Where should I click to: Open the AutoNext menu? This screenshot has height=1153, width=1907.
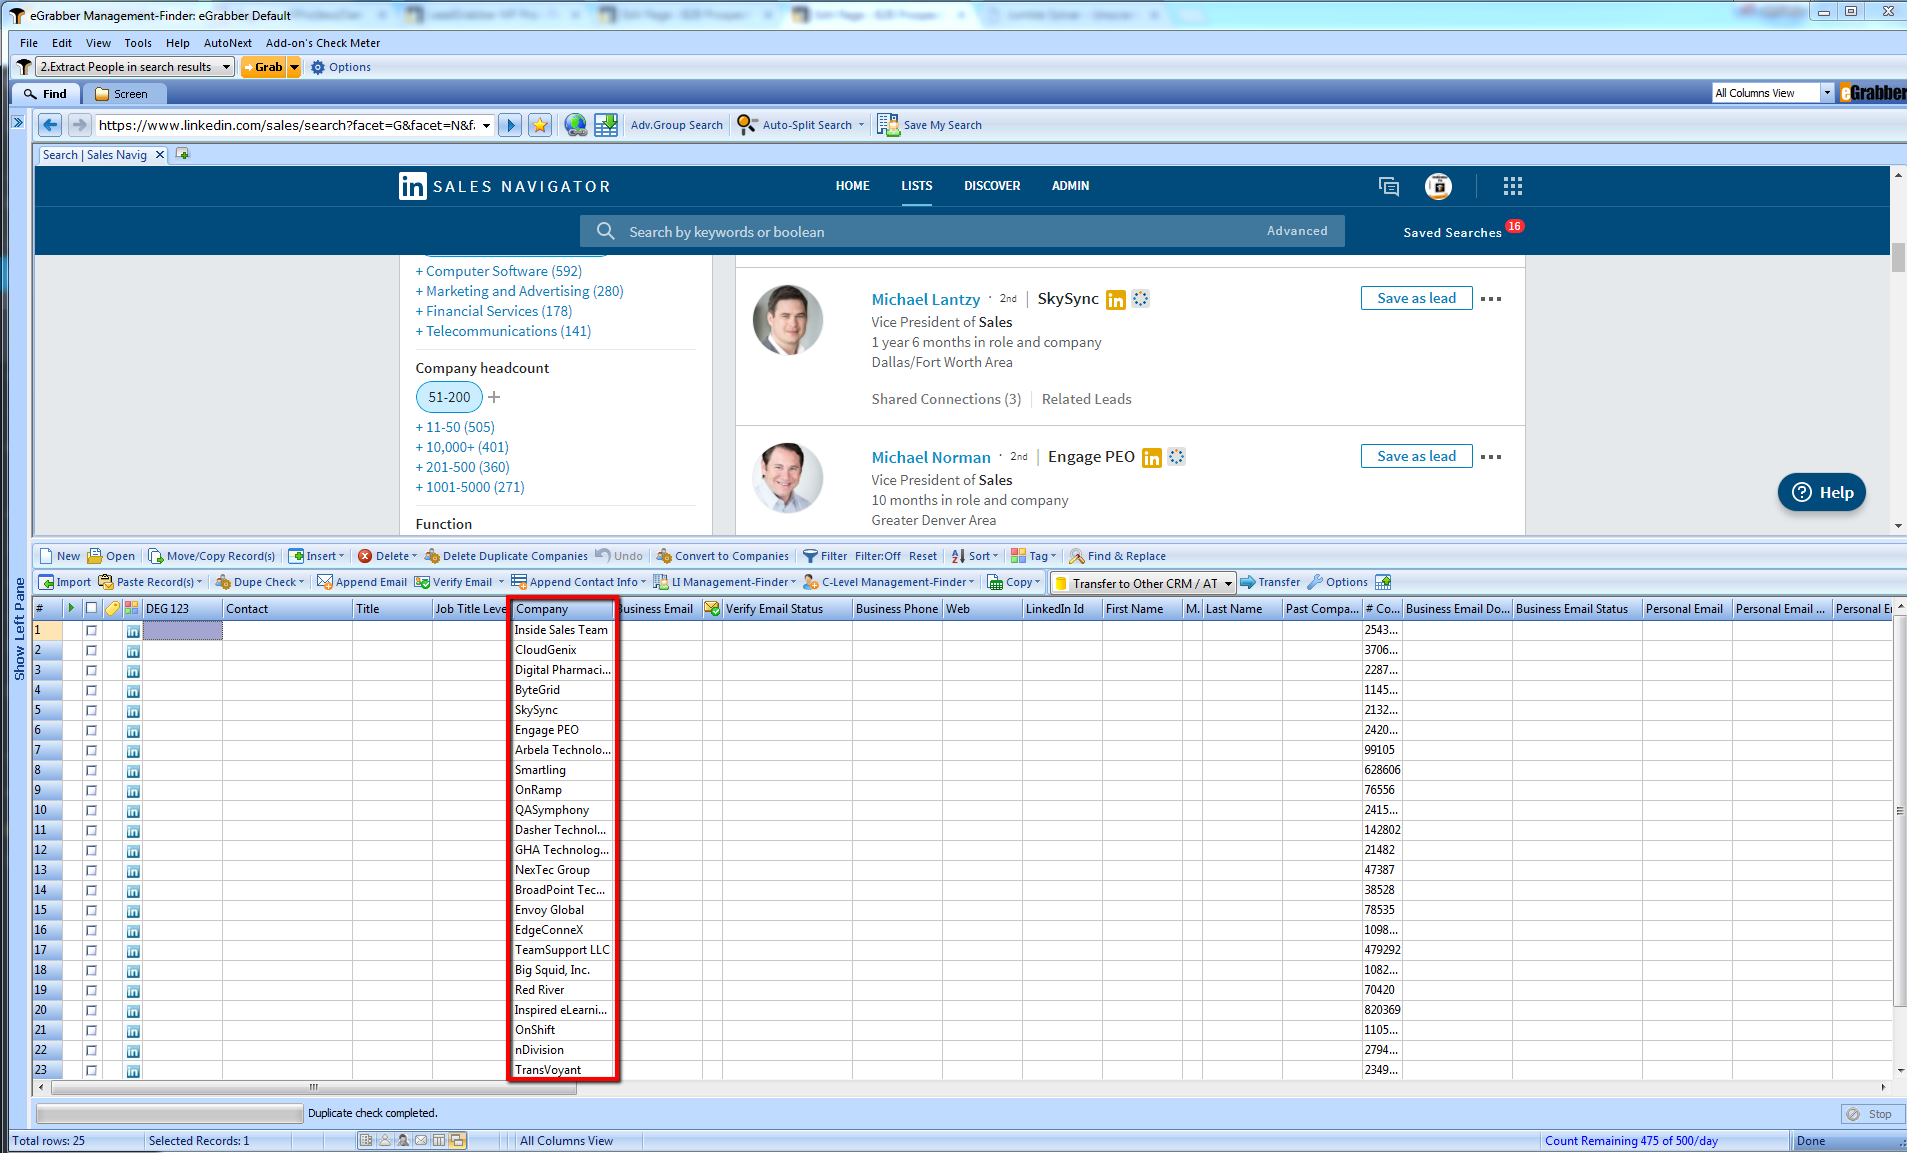pyautogui.click(x=227, y=43)
